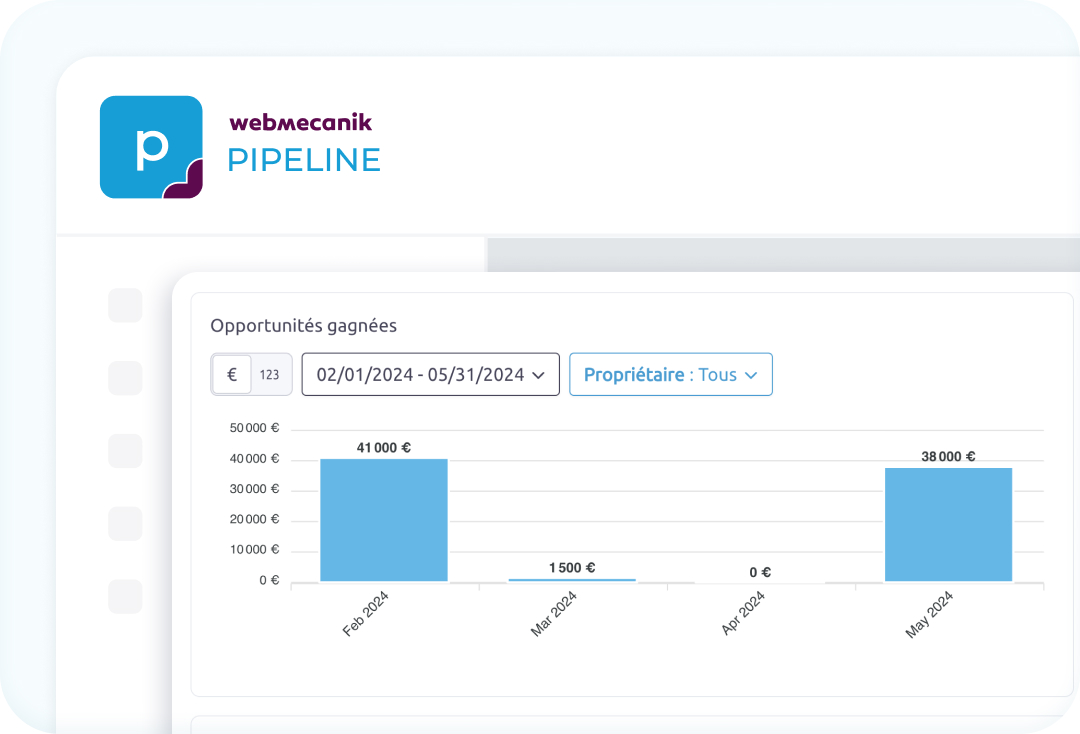Viewport: 1080px width, 734px height.
Task: Open the 02/01/2024 - 05/31/2024 date range dropdown
Action: click(430, 375)
